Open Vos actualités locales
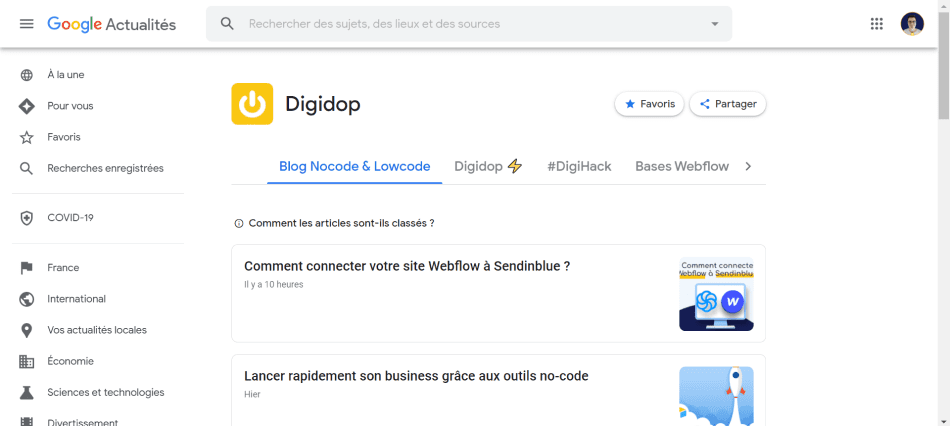Image resolution: width=950 pixels, height=427 pixels. click(98, 330)
